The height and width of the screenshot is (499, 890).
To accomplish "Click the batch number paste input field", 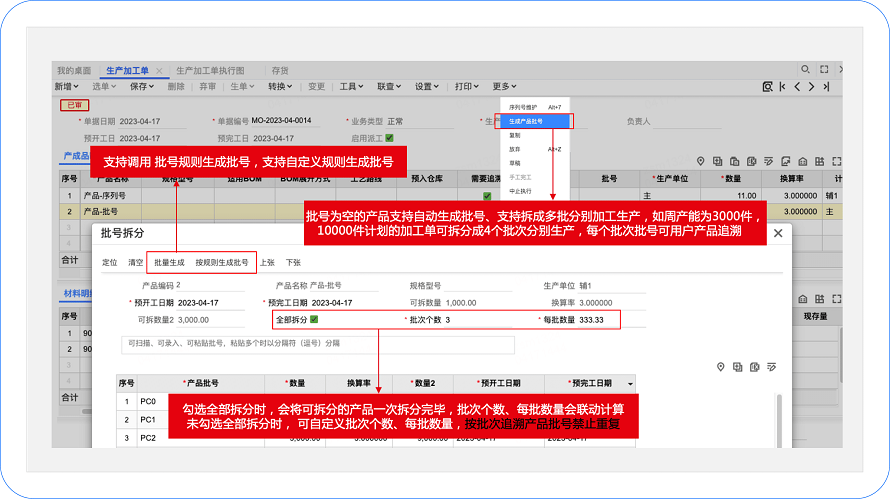I will 316,343.
